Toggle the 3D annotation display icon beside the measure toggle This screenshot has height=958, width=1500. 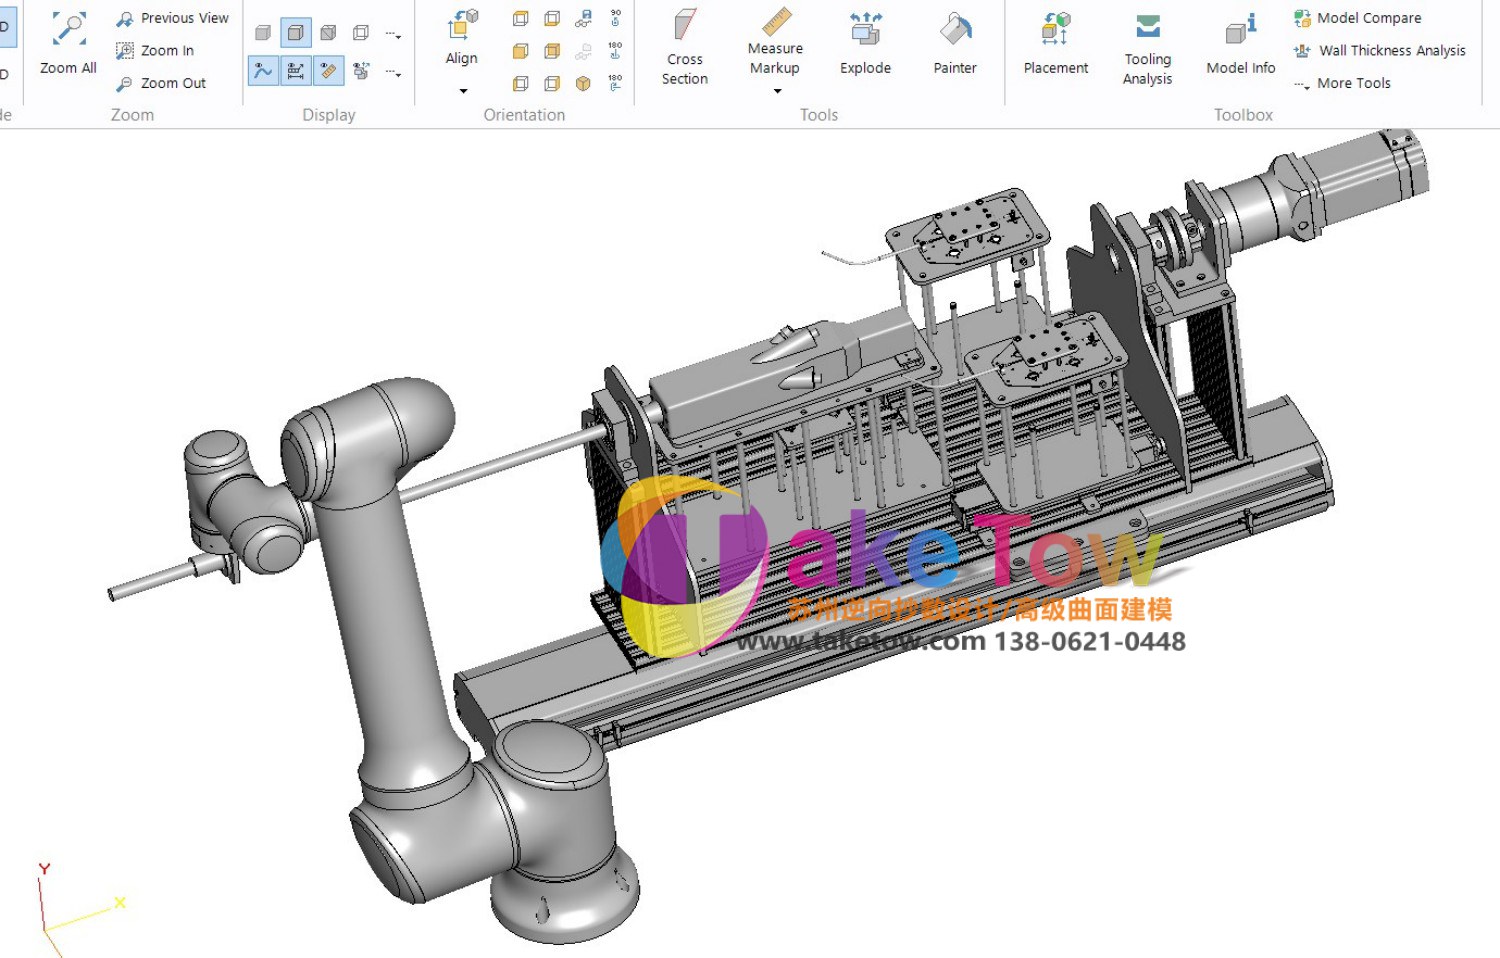(x=361, y=71)
